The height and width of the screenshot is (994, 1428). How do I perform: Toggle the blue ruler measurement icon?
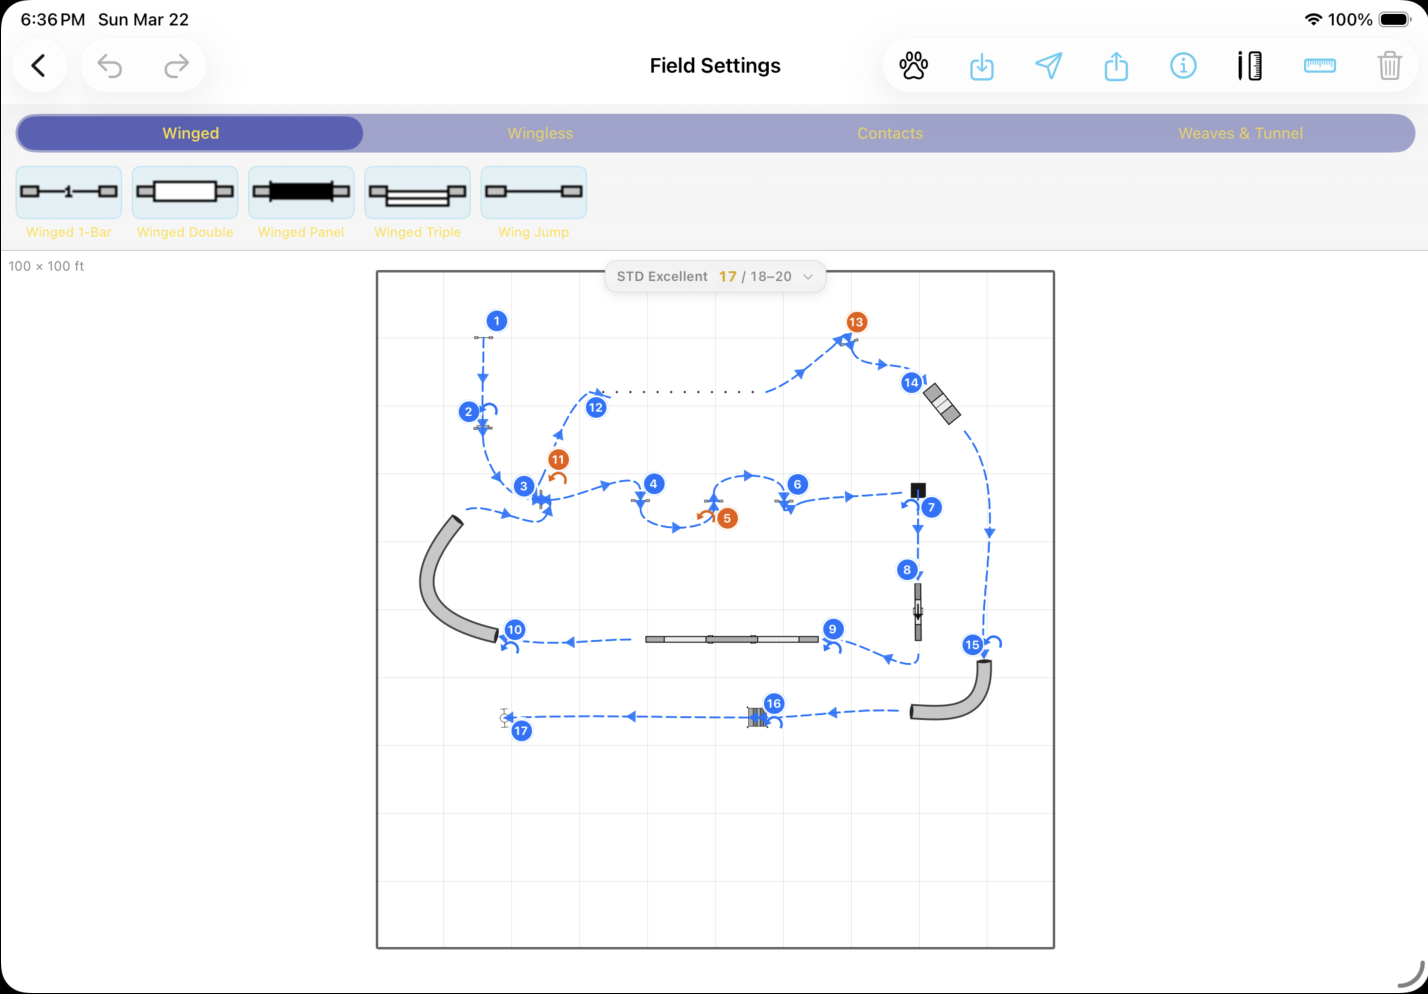tap(1320, 65)
